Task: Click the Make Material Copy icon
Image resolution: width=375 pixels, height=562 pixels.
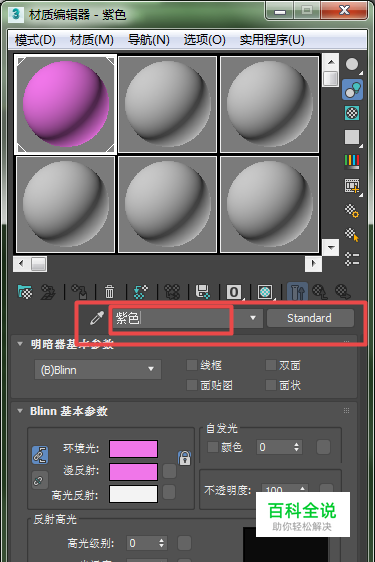Action: click(141, 292)
